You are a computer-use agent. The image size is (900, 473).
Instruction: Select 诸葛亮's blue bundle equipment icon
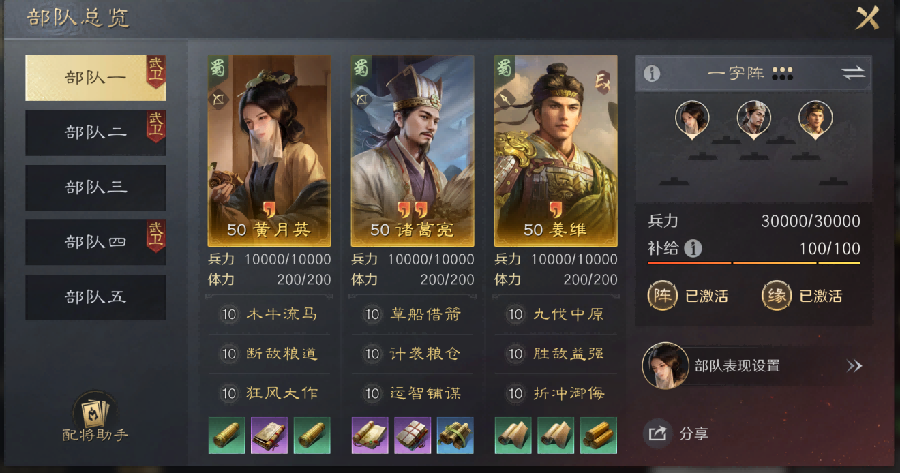[455, 435]
